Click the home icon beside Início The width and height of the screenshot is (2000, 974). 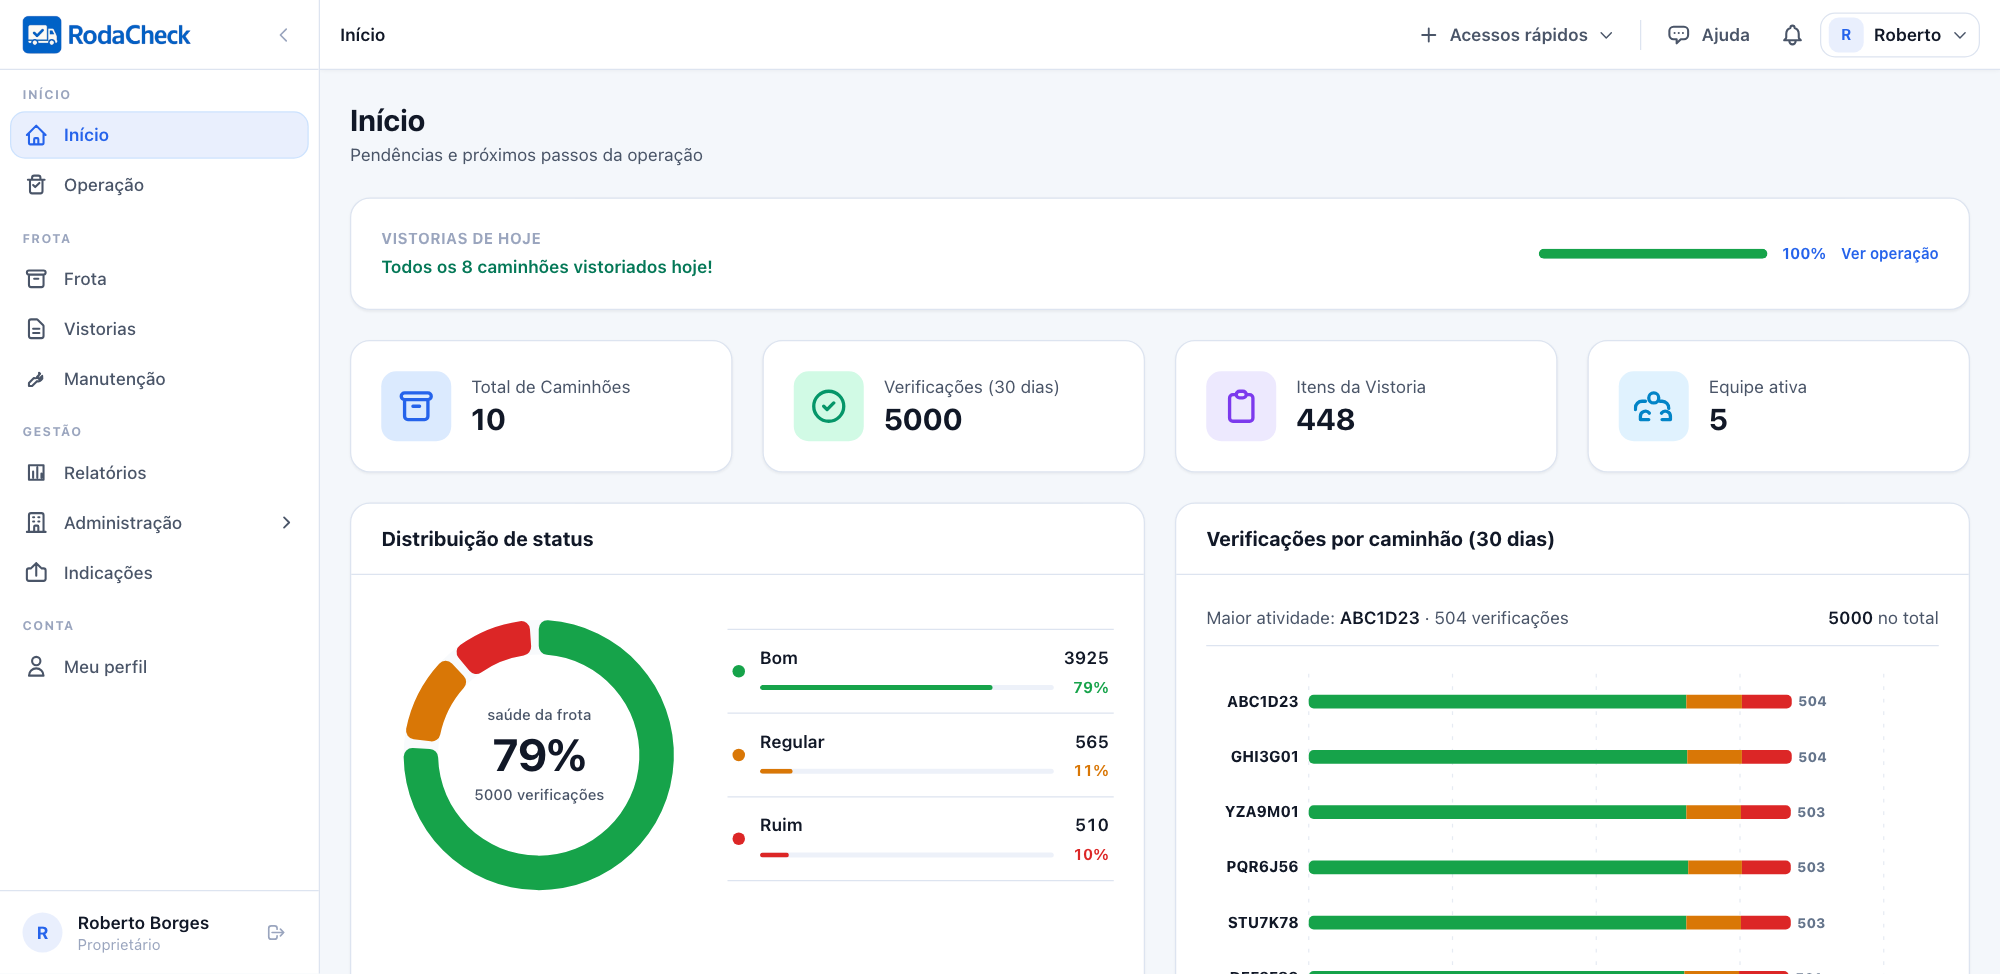(x=37, y=135)
